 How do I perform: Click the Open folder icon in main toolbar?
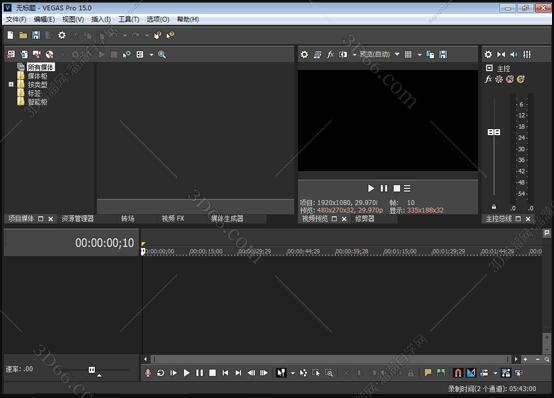click(23, 35)
